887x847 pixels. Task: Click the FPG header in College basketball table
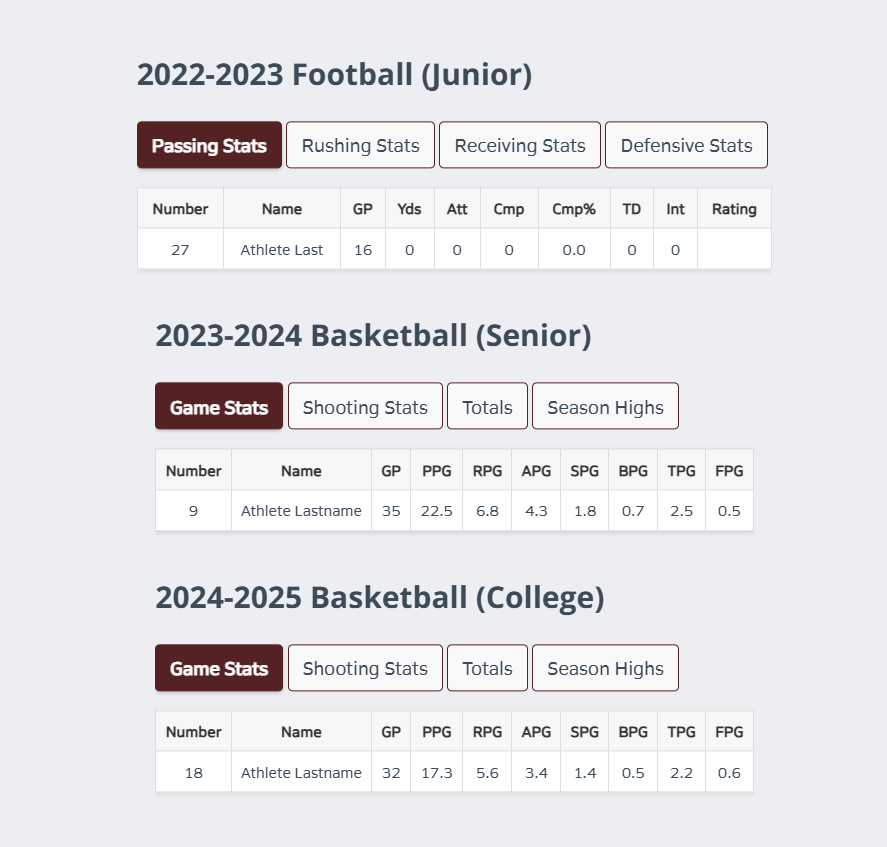click(x=729, y=732)
